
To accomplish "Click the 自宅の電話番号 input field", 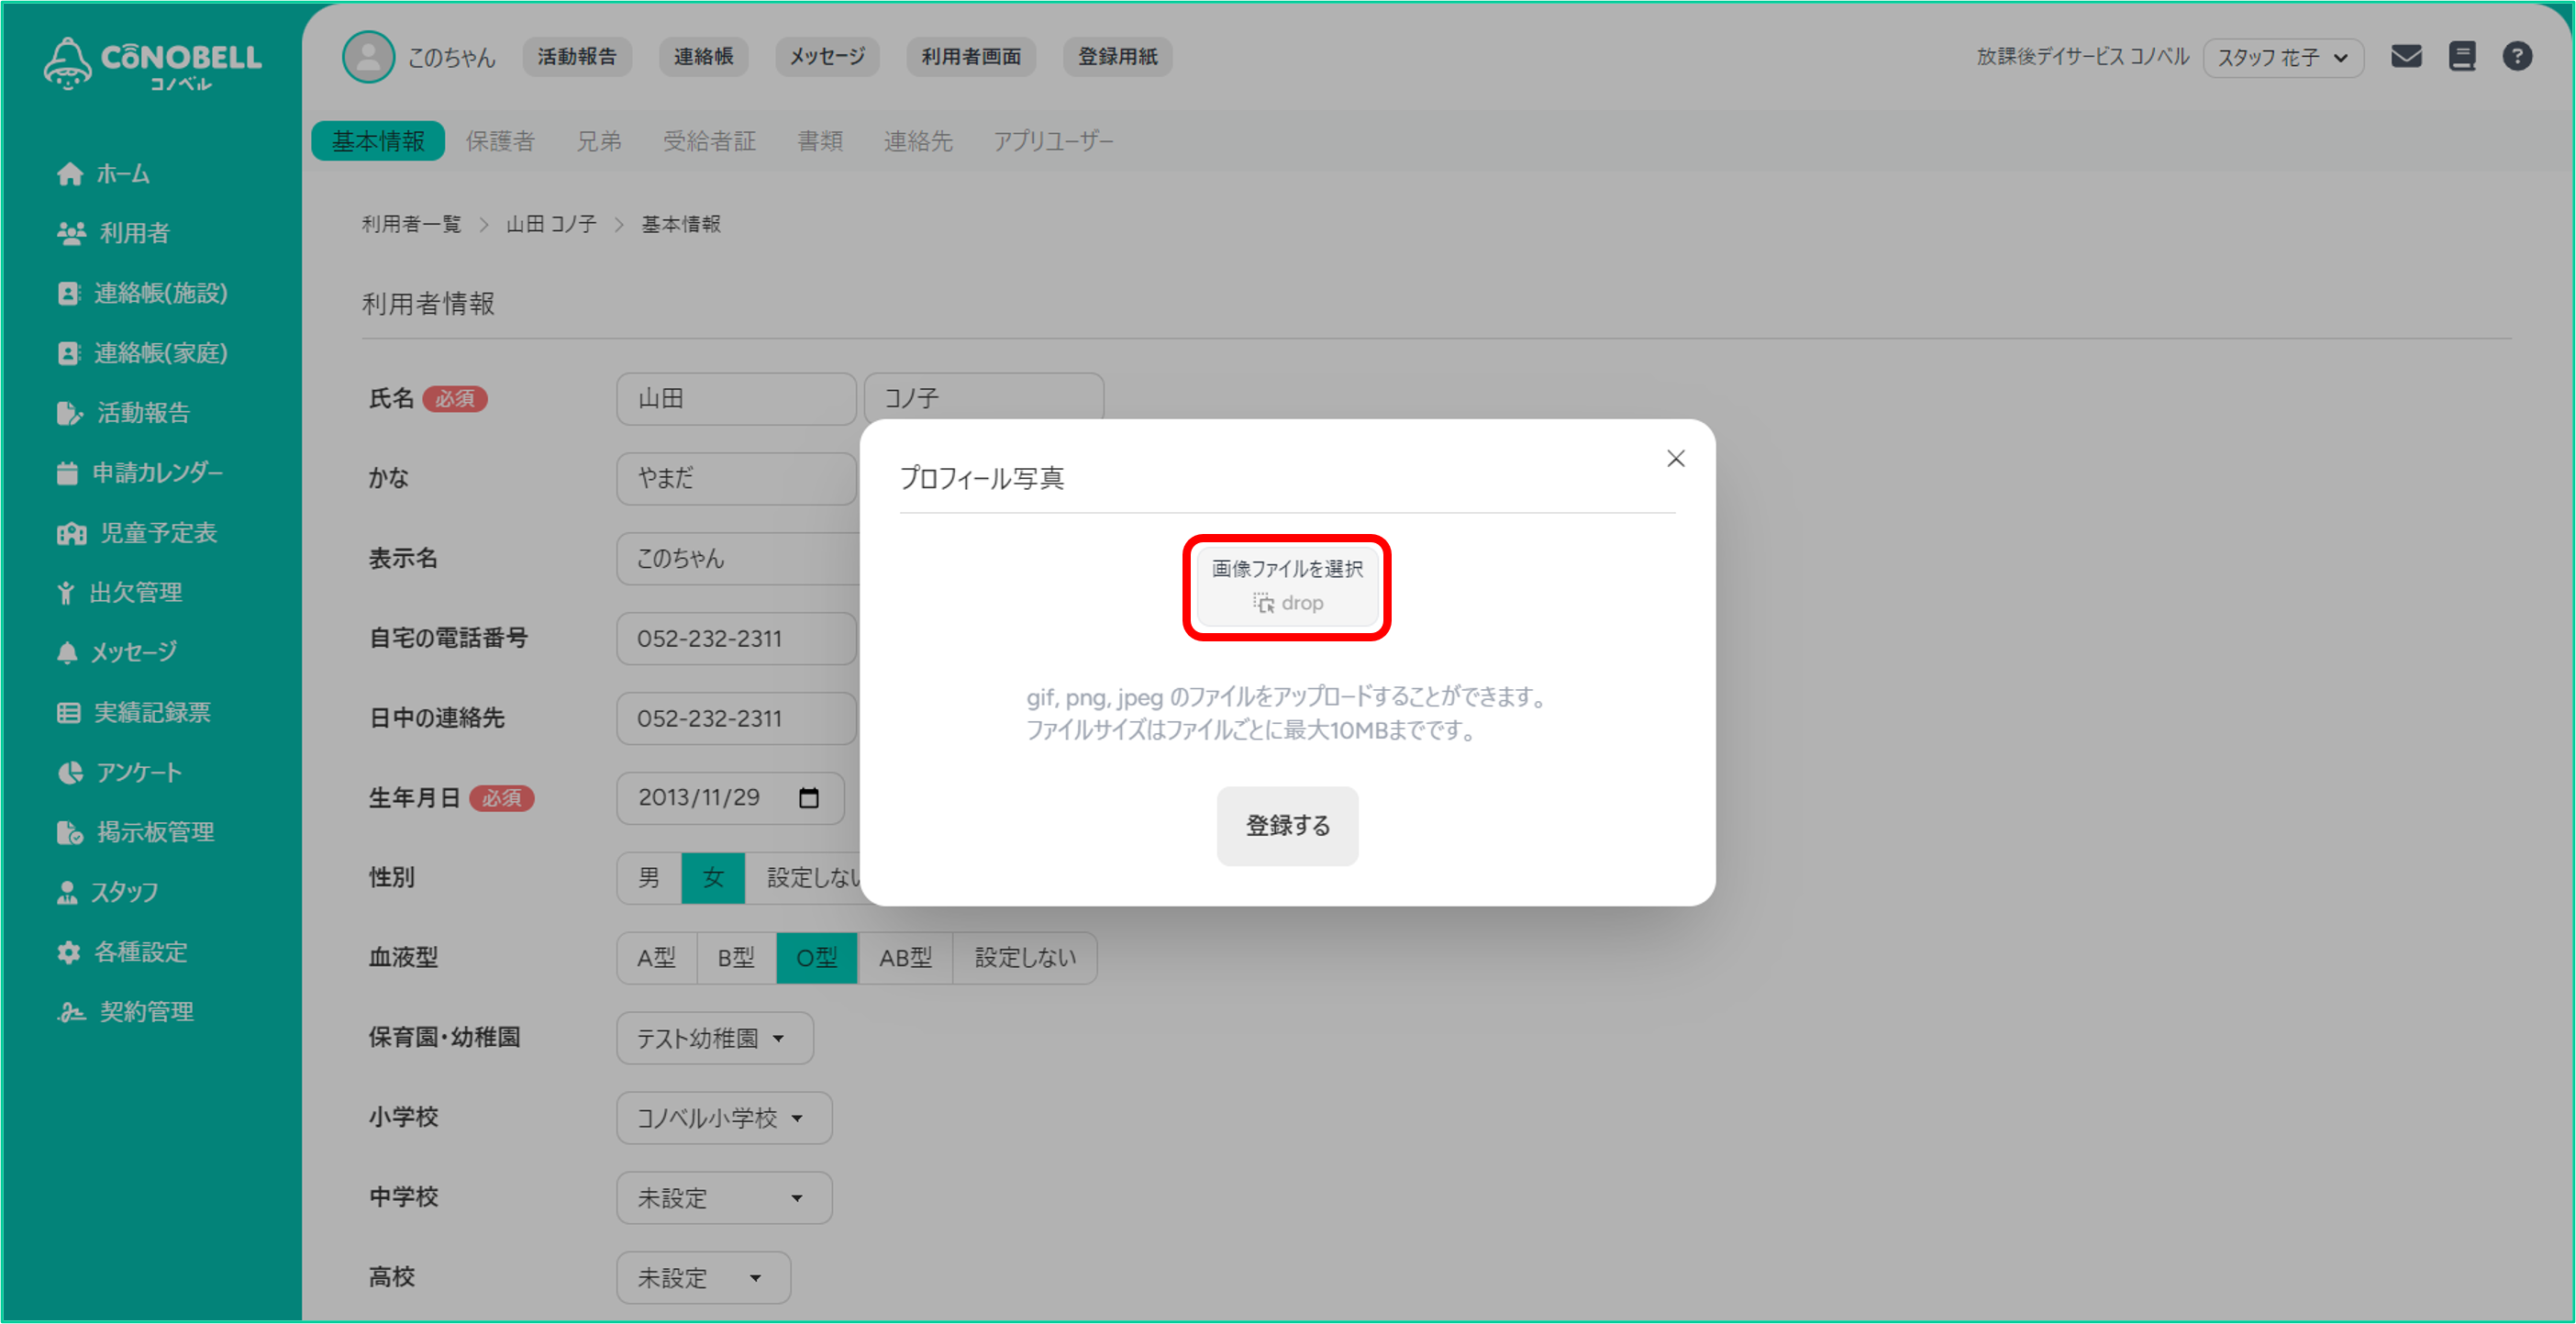I will [x=736, y=639].
